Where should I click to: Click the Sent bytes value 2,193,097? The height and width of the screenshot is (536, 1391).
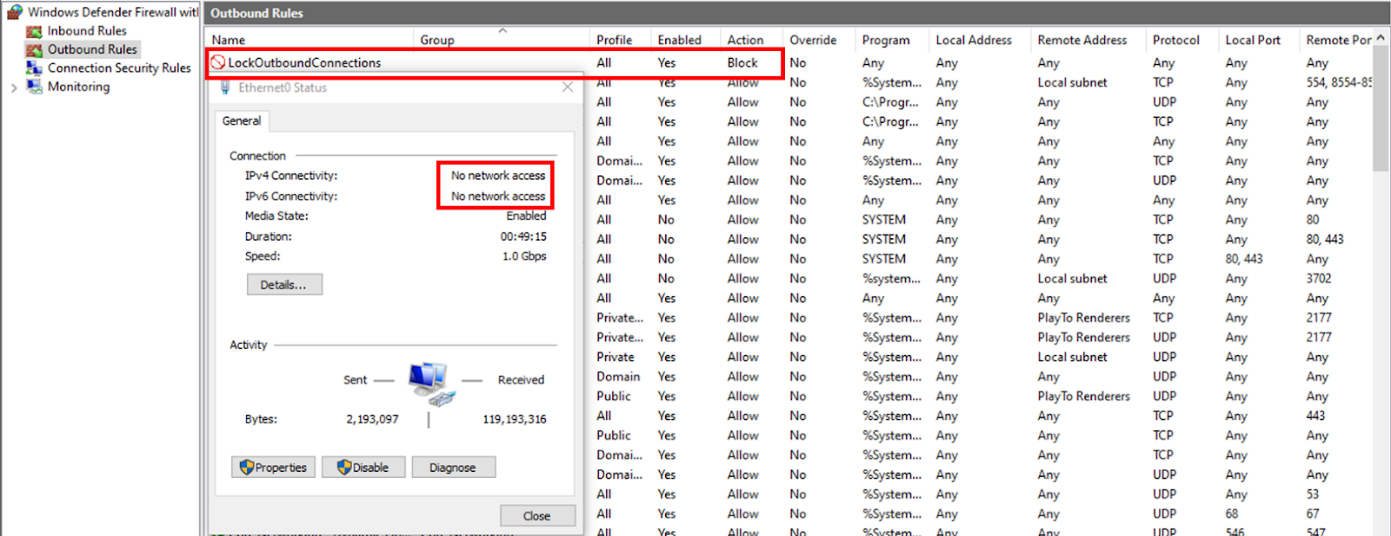coord(372,419)
